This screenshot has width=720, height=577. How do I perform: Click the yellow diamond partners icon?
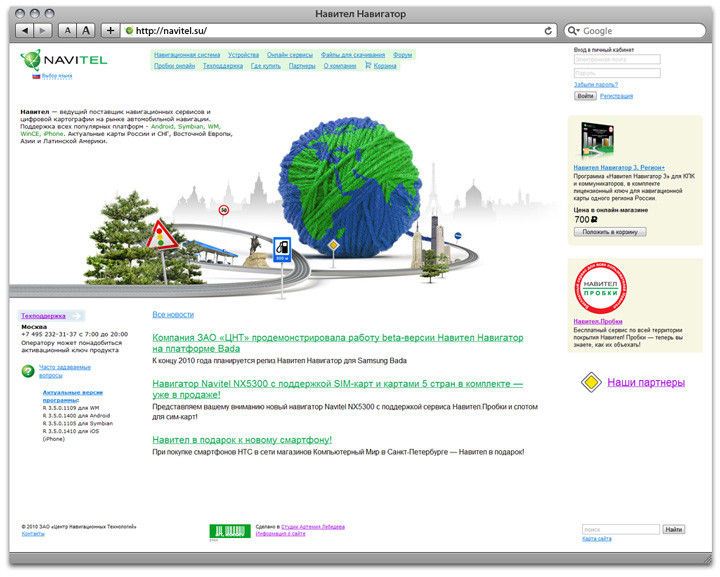(591, 382)
